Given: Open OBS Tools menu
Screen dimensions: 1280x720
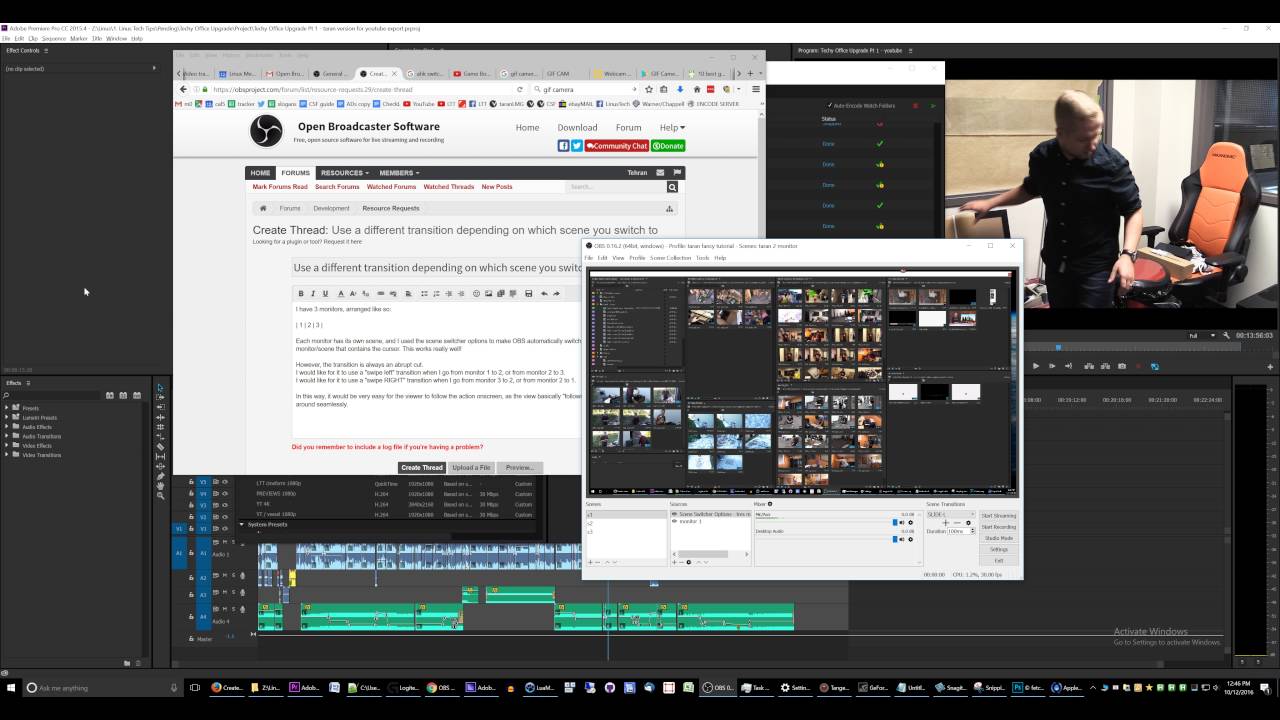Looking at the screenshot, I should pyautogui.click(x=703, y=258).
